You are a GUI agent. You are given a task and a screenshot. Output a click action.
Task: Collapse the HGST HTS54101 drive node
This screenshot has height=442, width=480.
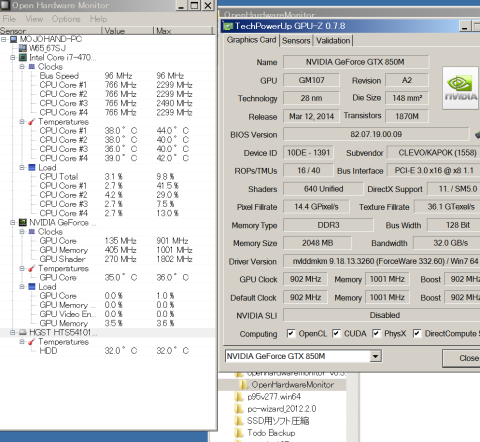(13, 332)
